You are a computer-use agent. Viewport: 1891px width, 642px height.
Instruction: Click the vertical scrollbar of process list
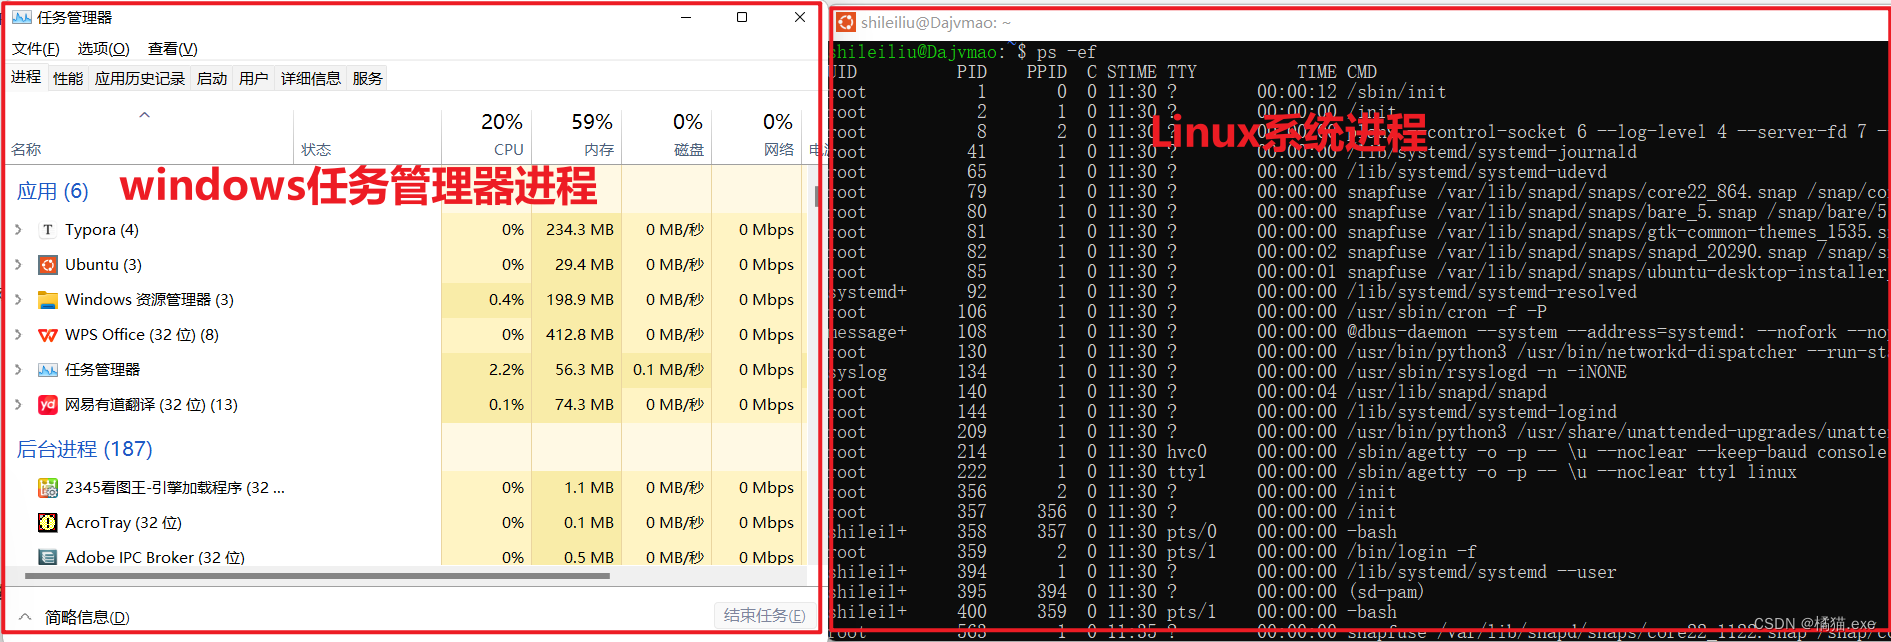point(816,196)
